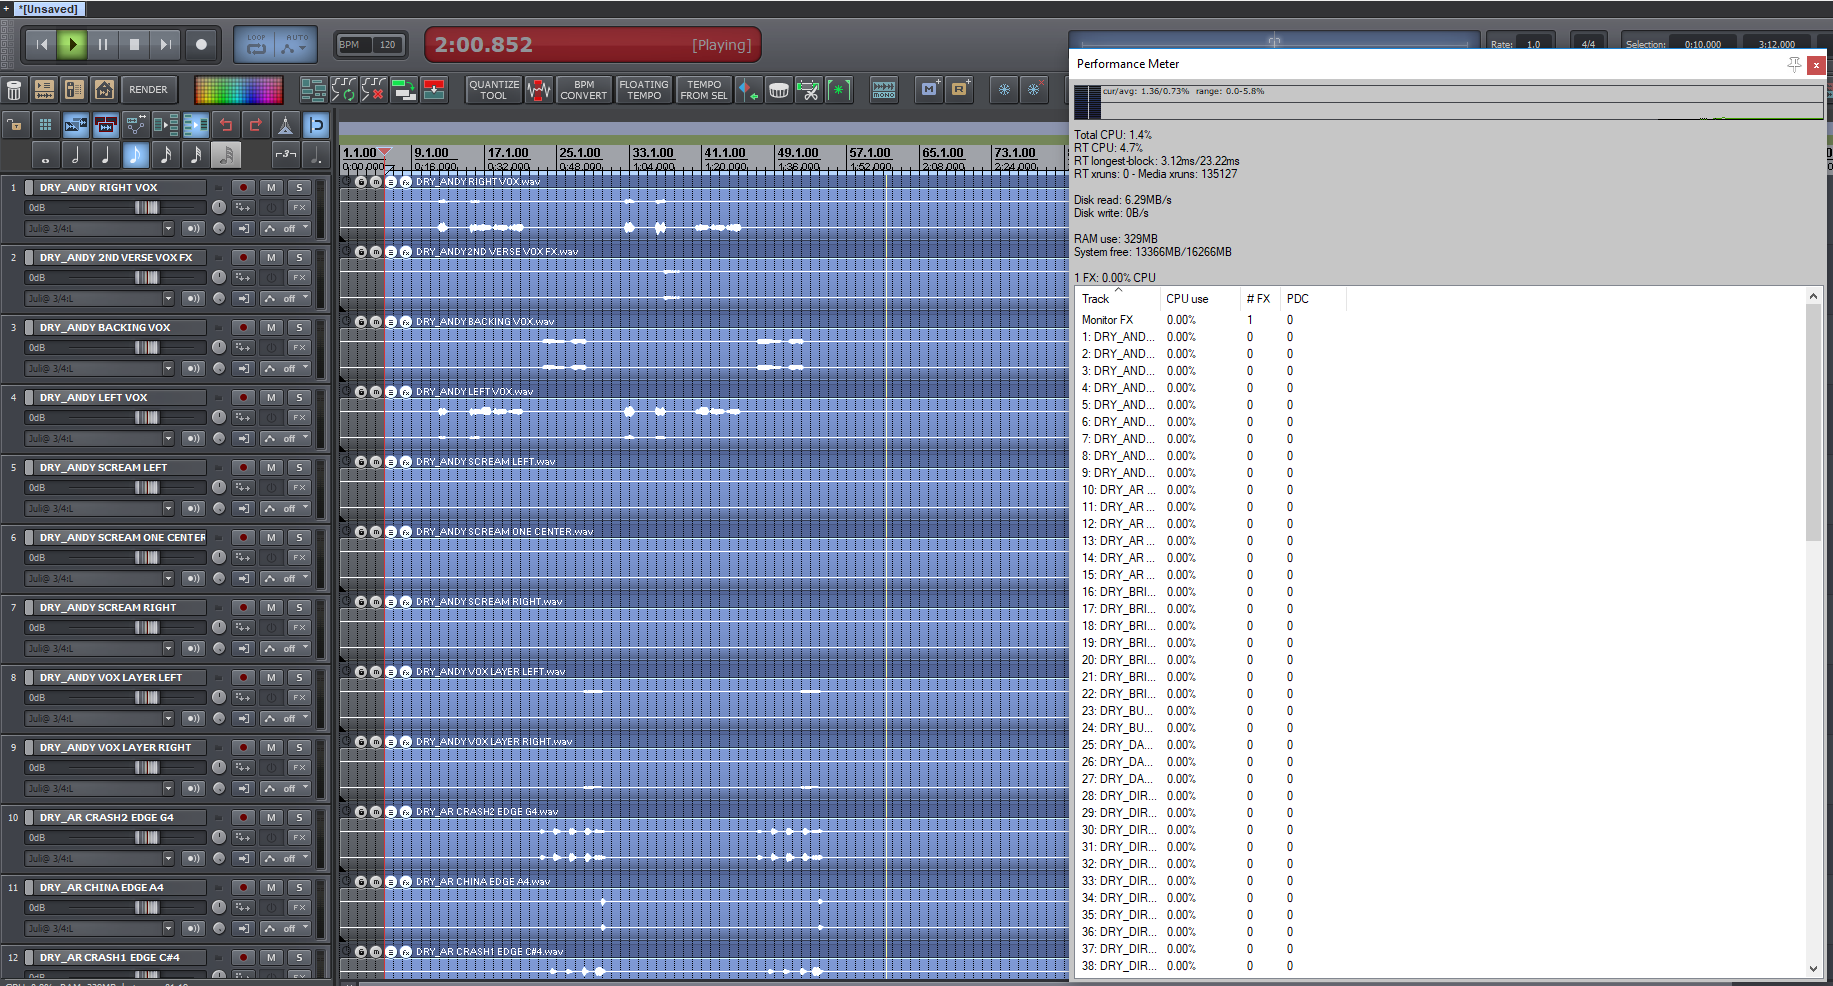Click the drum icon in the toolbar
Screen dimensions: 1833x986
coord(779,90)
